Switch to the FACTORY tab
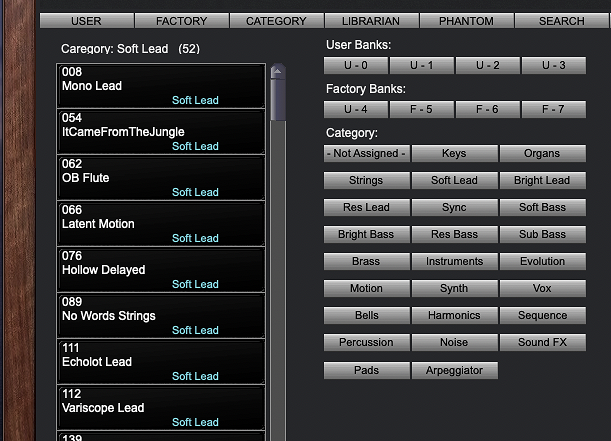Viewport: 611px width, 441px height. coord(181,21)
